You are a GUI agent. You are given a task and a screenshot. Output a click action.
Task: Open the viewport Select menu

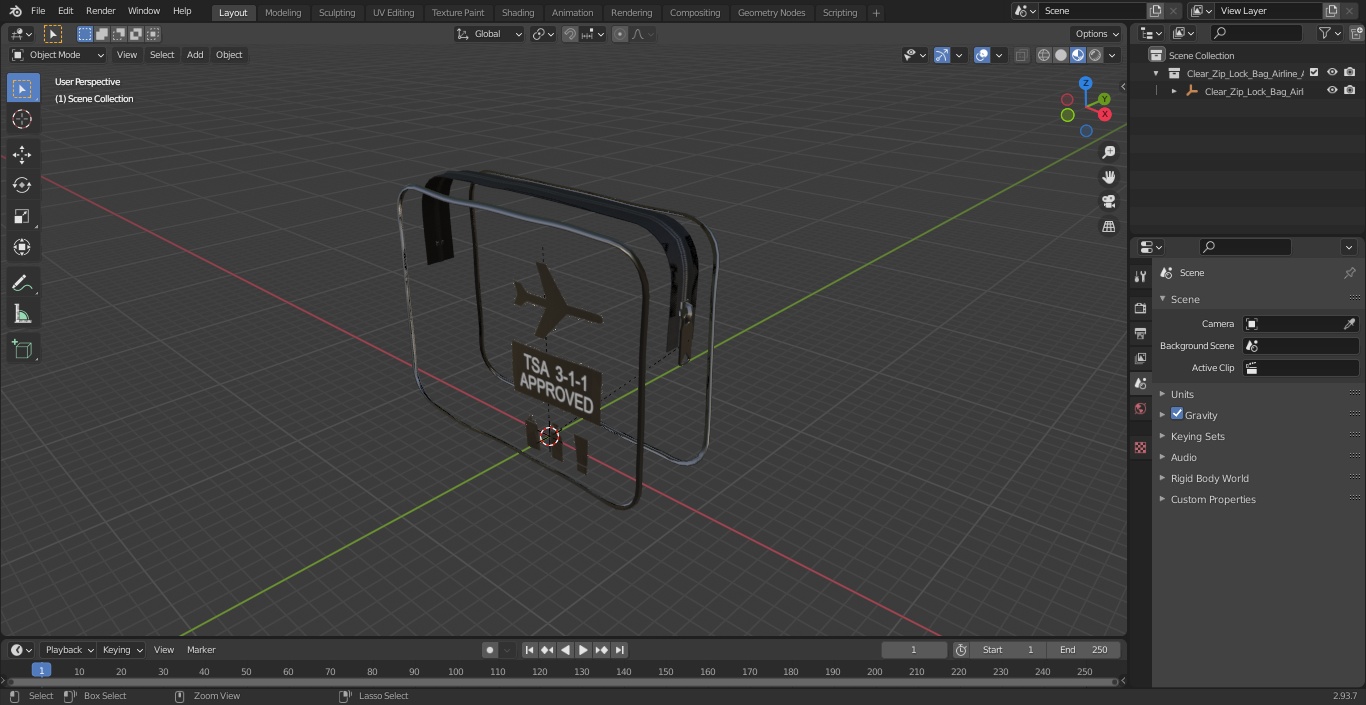click(162, 55)
